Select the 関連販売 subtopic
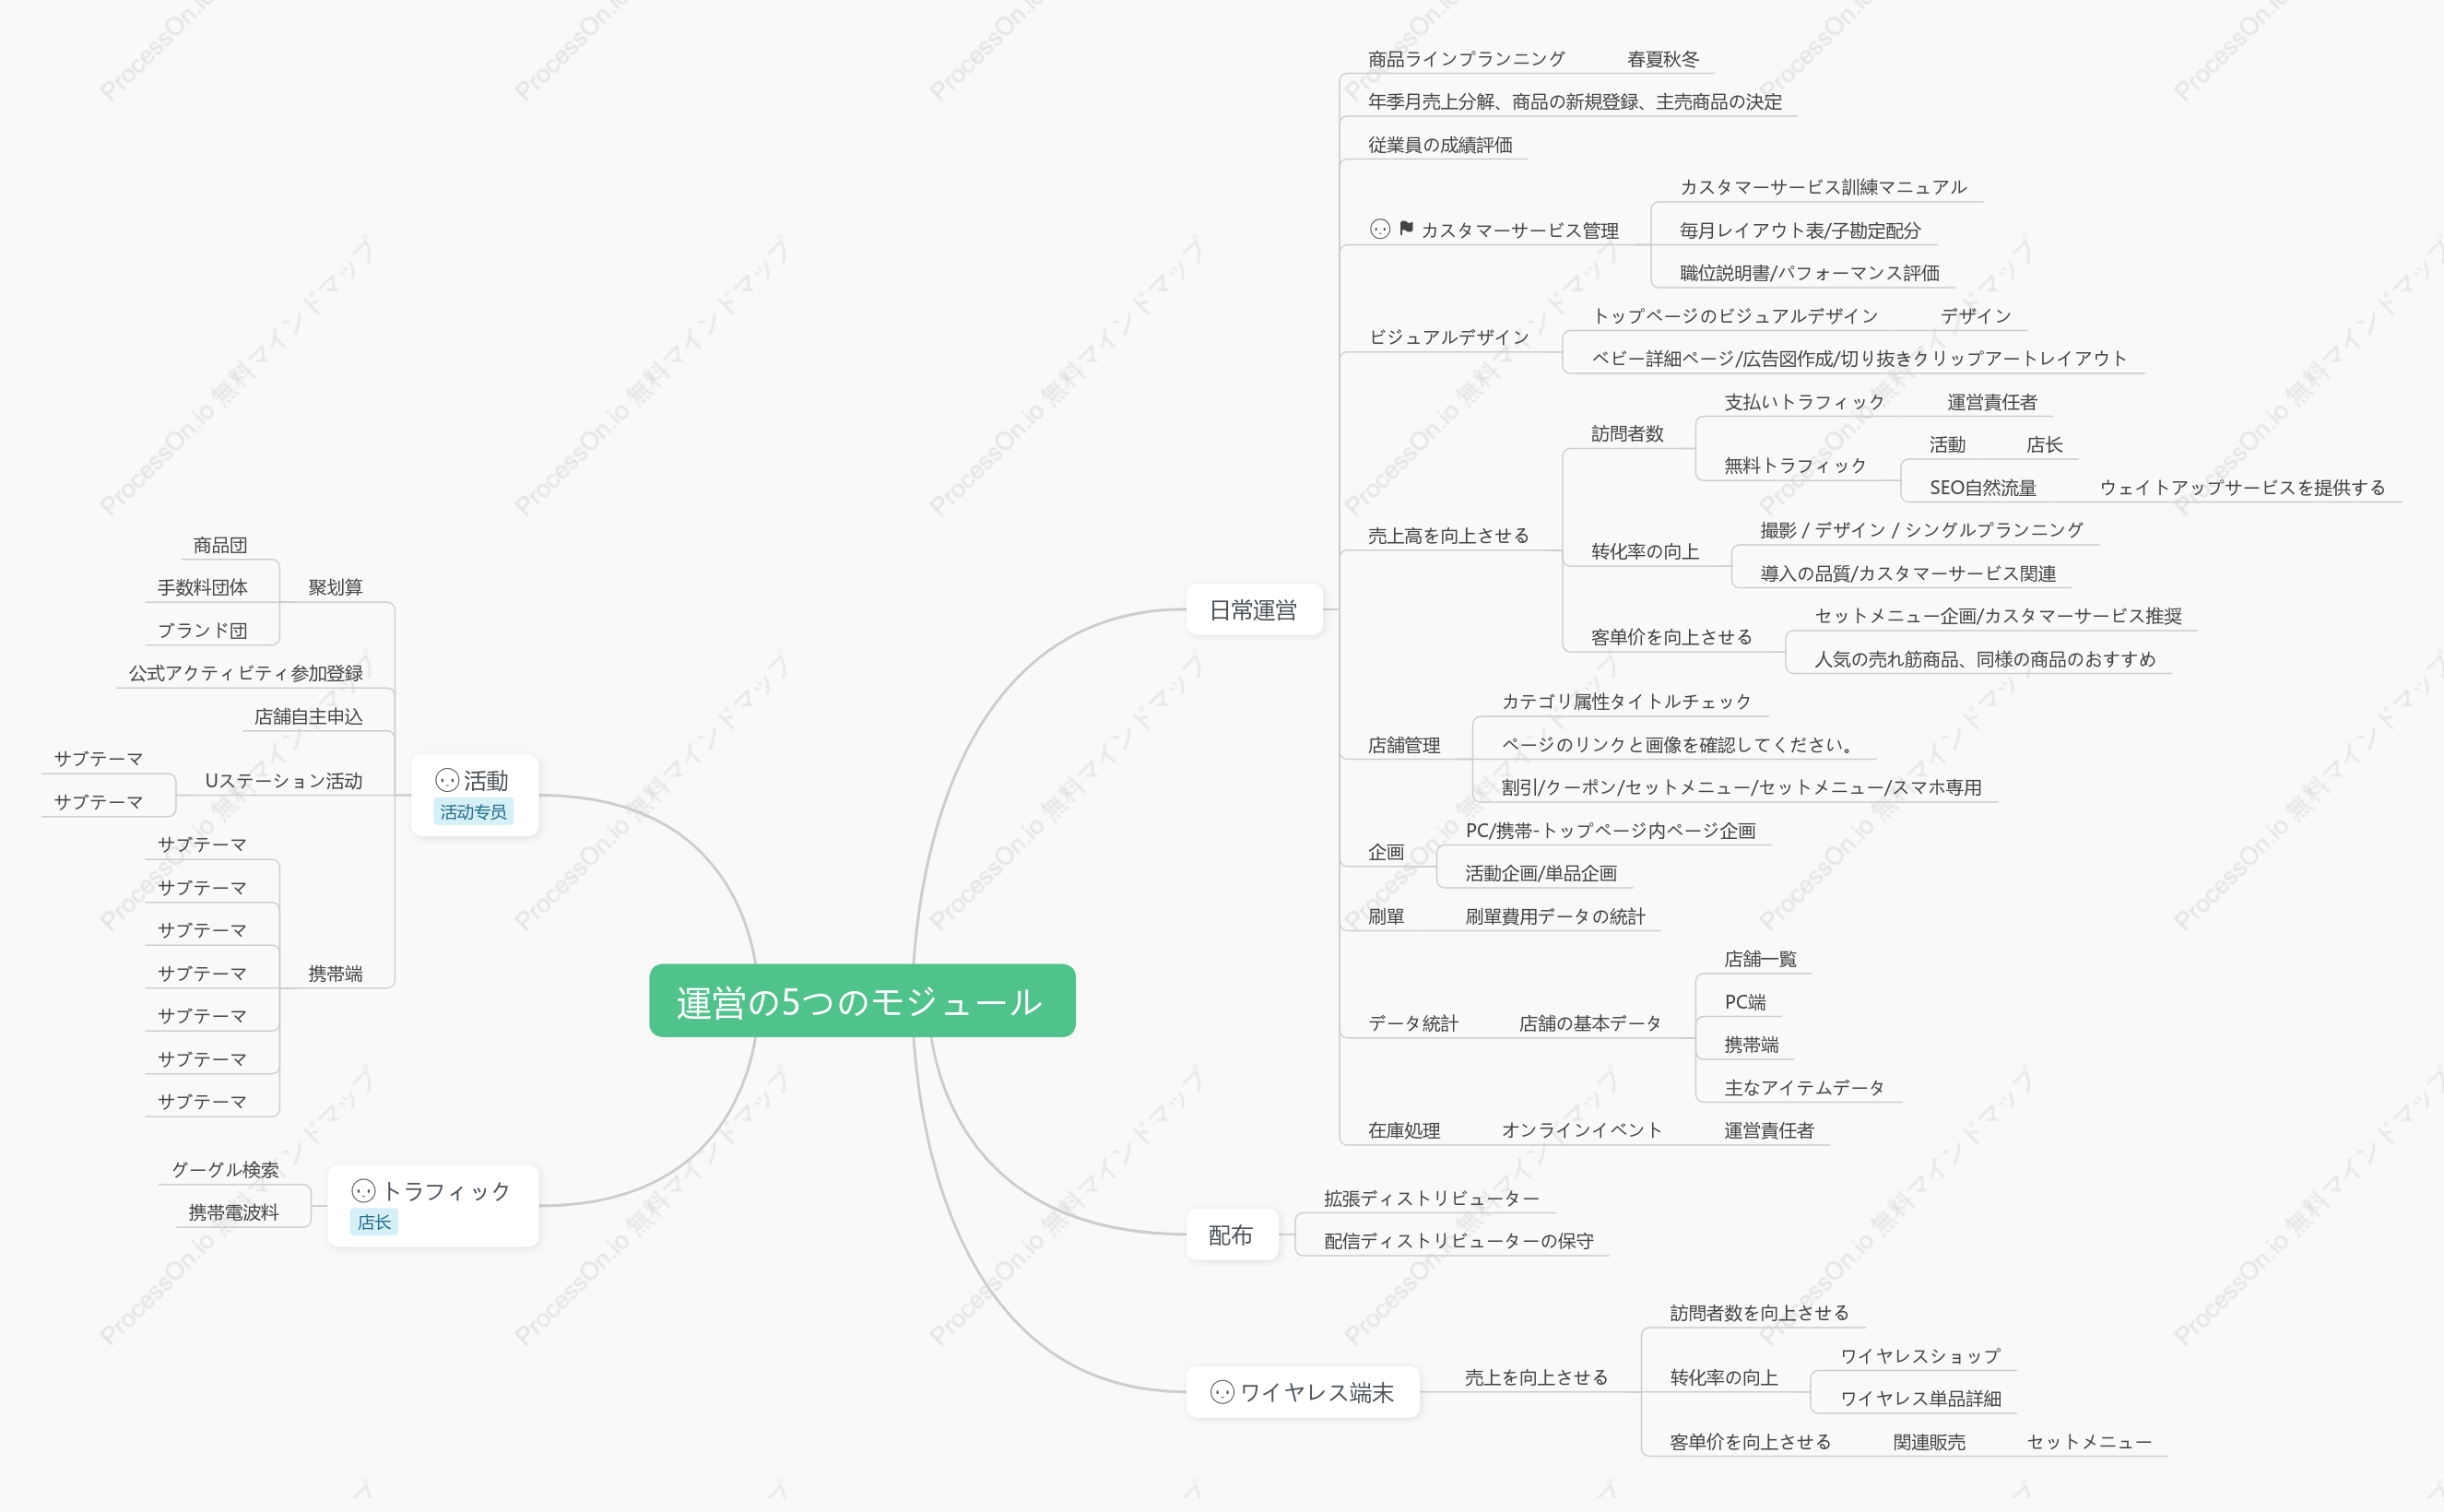Image resolution: width=2444 pixels, height=1512 pixels. tap(1929, 1442)
